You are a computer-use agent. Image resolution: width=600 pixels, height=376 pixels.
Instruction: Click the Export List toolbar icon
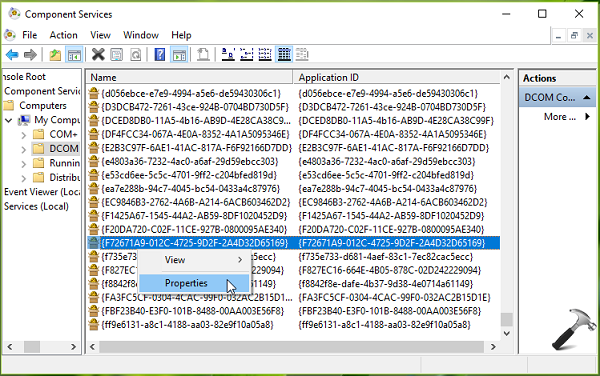pyautogui.click(x=203, y=55)
